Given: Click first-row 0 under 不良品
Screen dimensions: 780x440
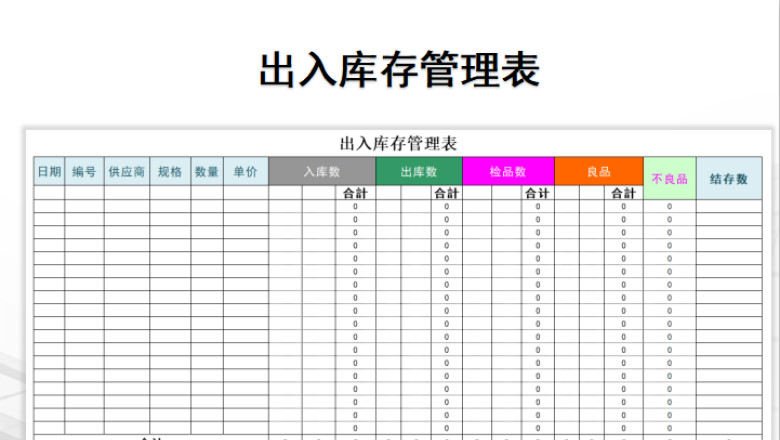Looking at the screenshot, I should click(670, 206).
